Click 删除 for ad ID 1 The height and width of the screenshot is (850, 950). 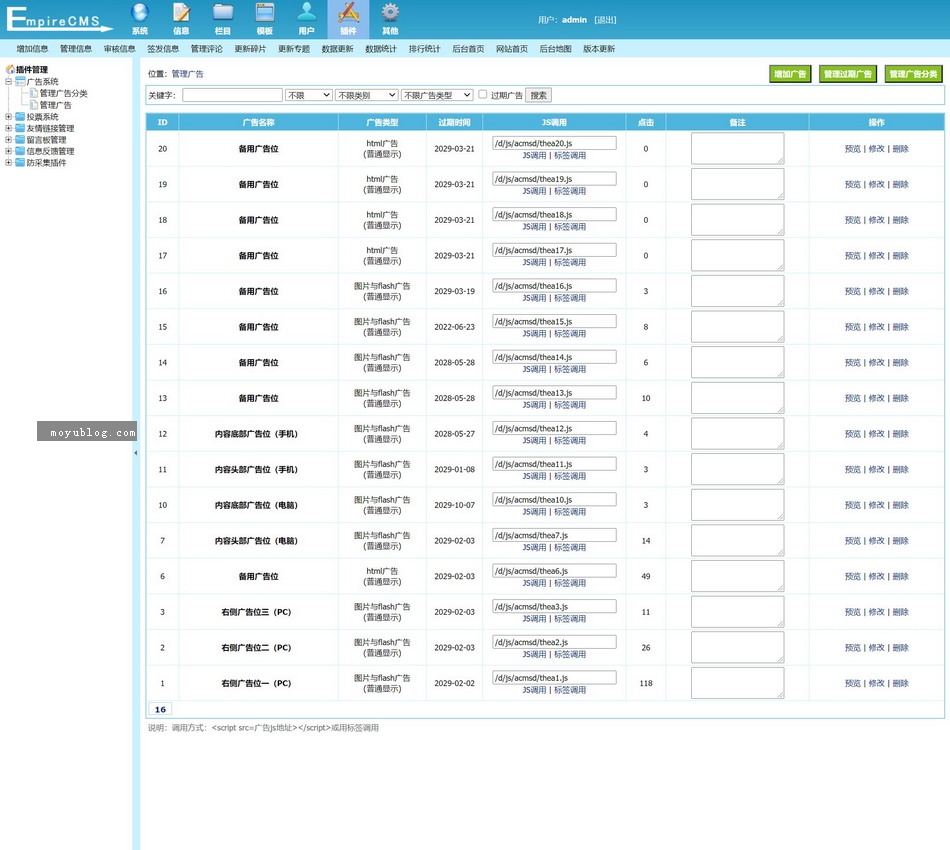coord(900,683)
